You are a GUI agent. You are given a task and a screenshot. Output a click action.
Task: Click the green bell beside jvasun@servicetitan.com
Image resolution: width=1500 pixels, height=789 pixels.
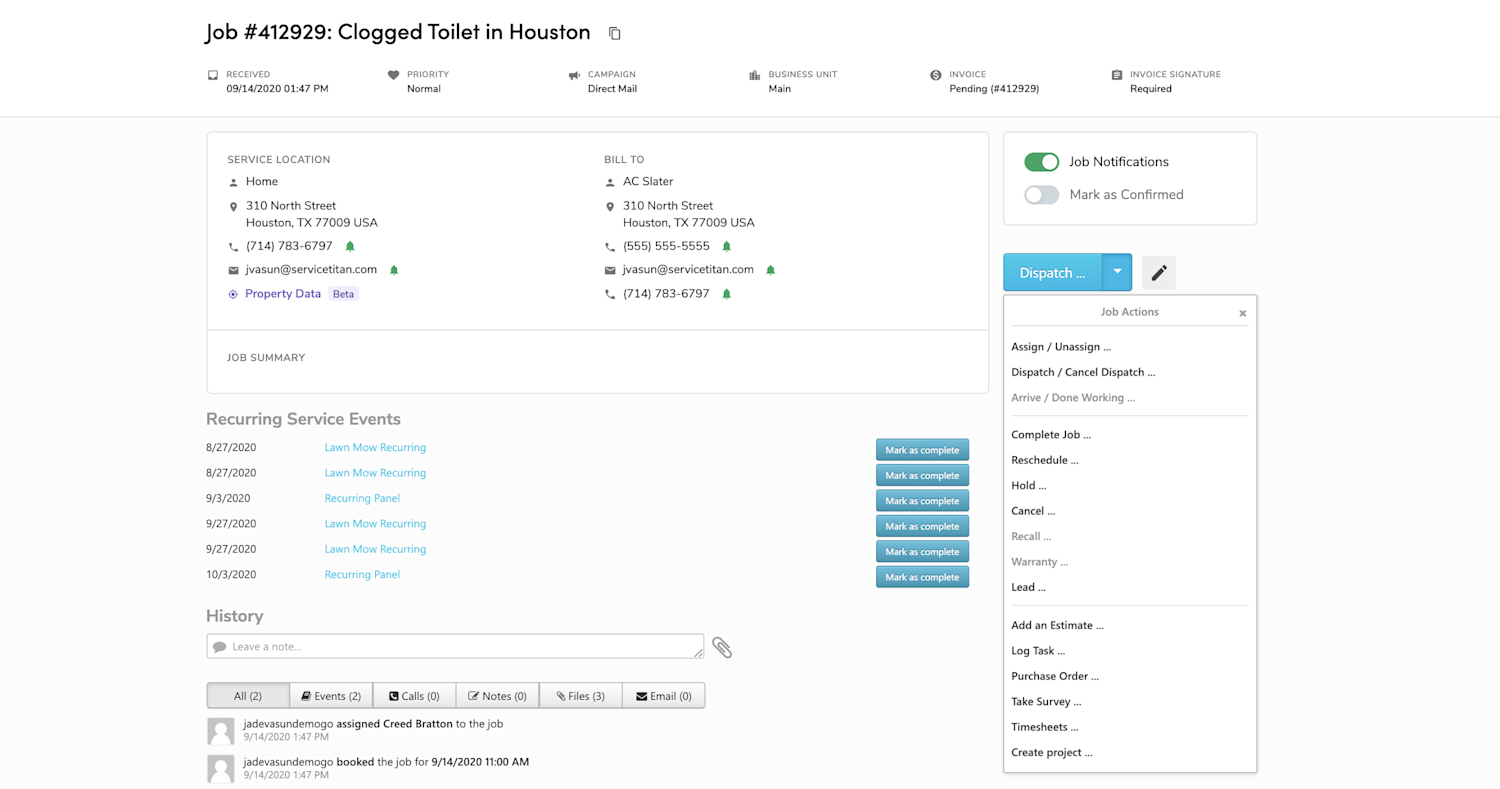(x=393, y=269)
